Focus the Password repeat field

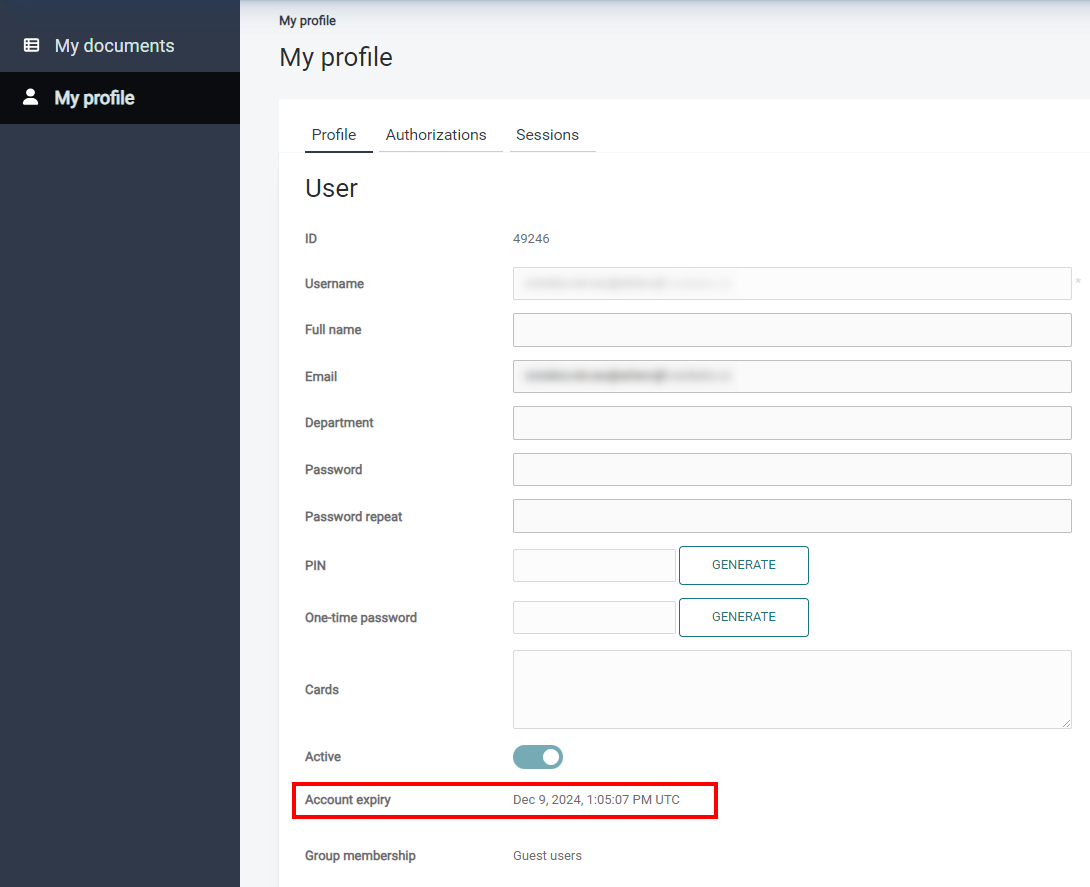791,517
